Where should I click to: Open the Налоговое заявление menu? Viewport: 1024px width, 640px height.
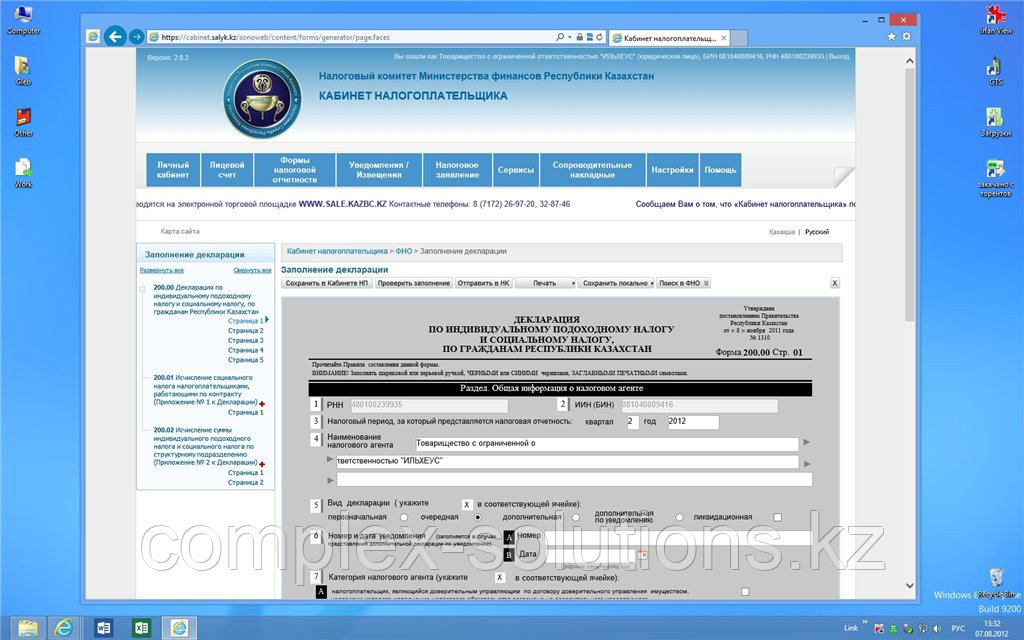pos(457,170)
